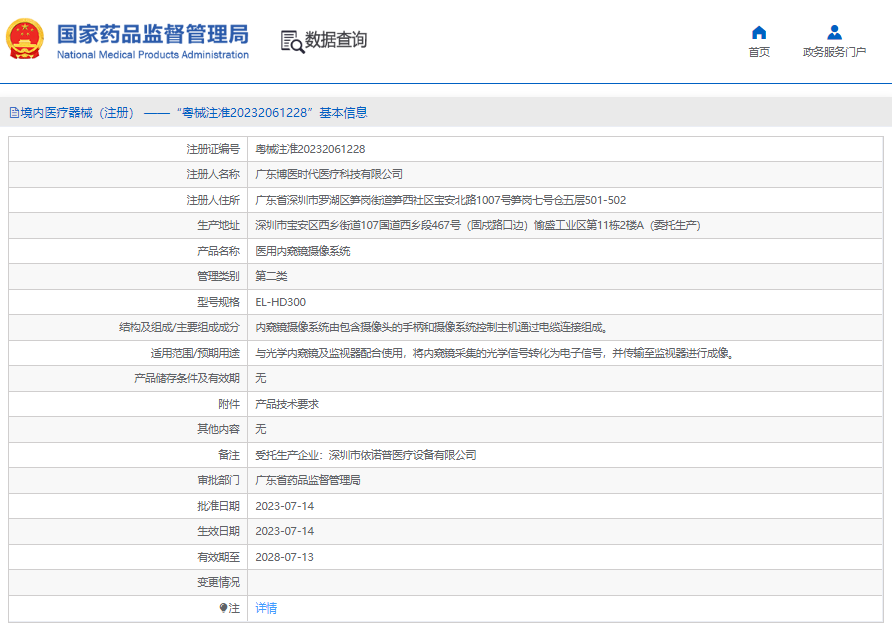This screenshot has height=627, width=892.
Task: Open the 详情 link
Action: [x=266, y=608]
